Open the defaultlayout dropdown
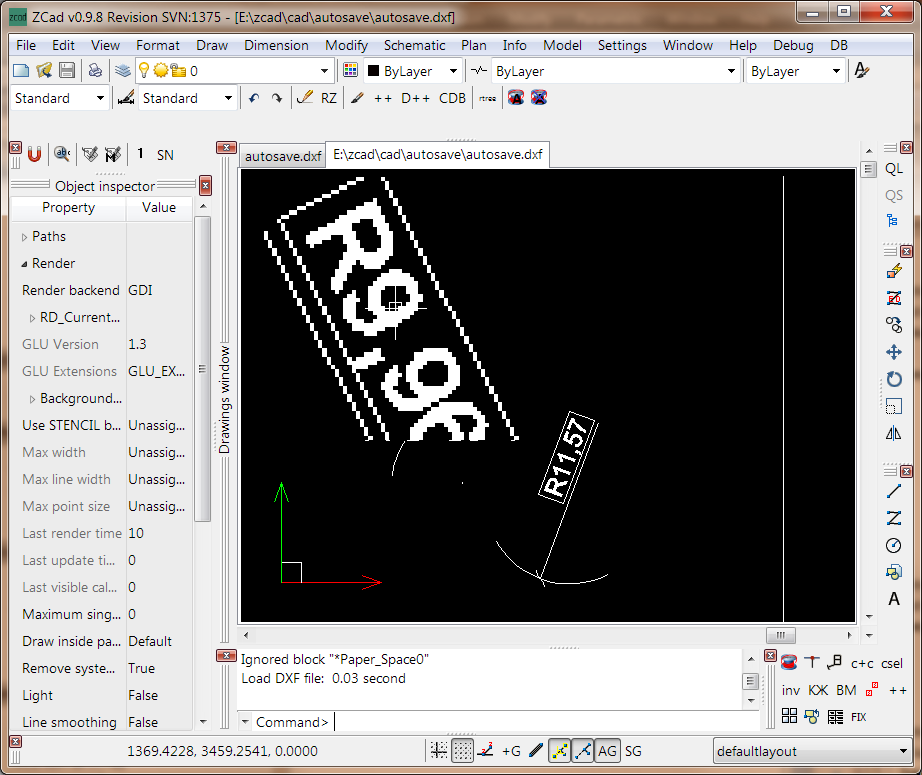This screenshot has width=922, height=775. coord(810,751)
